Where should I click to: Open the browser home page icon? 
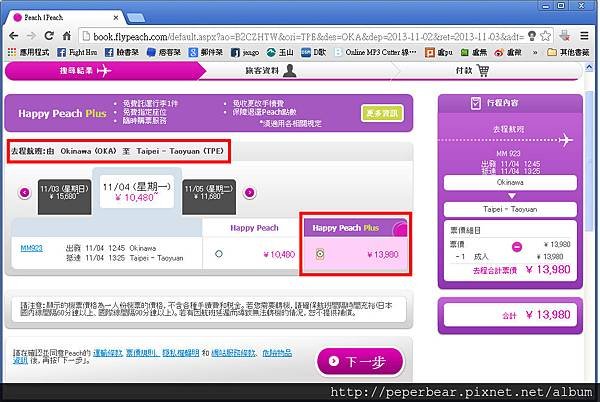coord(67,36)
